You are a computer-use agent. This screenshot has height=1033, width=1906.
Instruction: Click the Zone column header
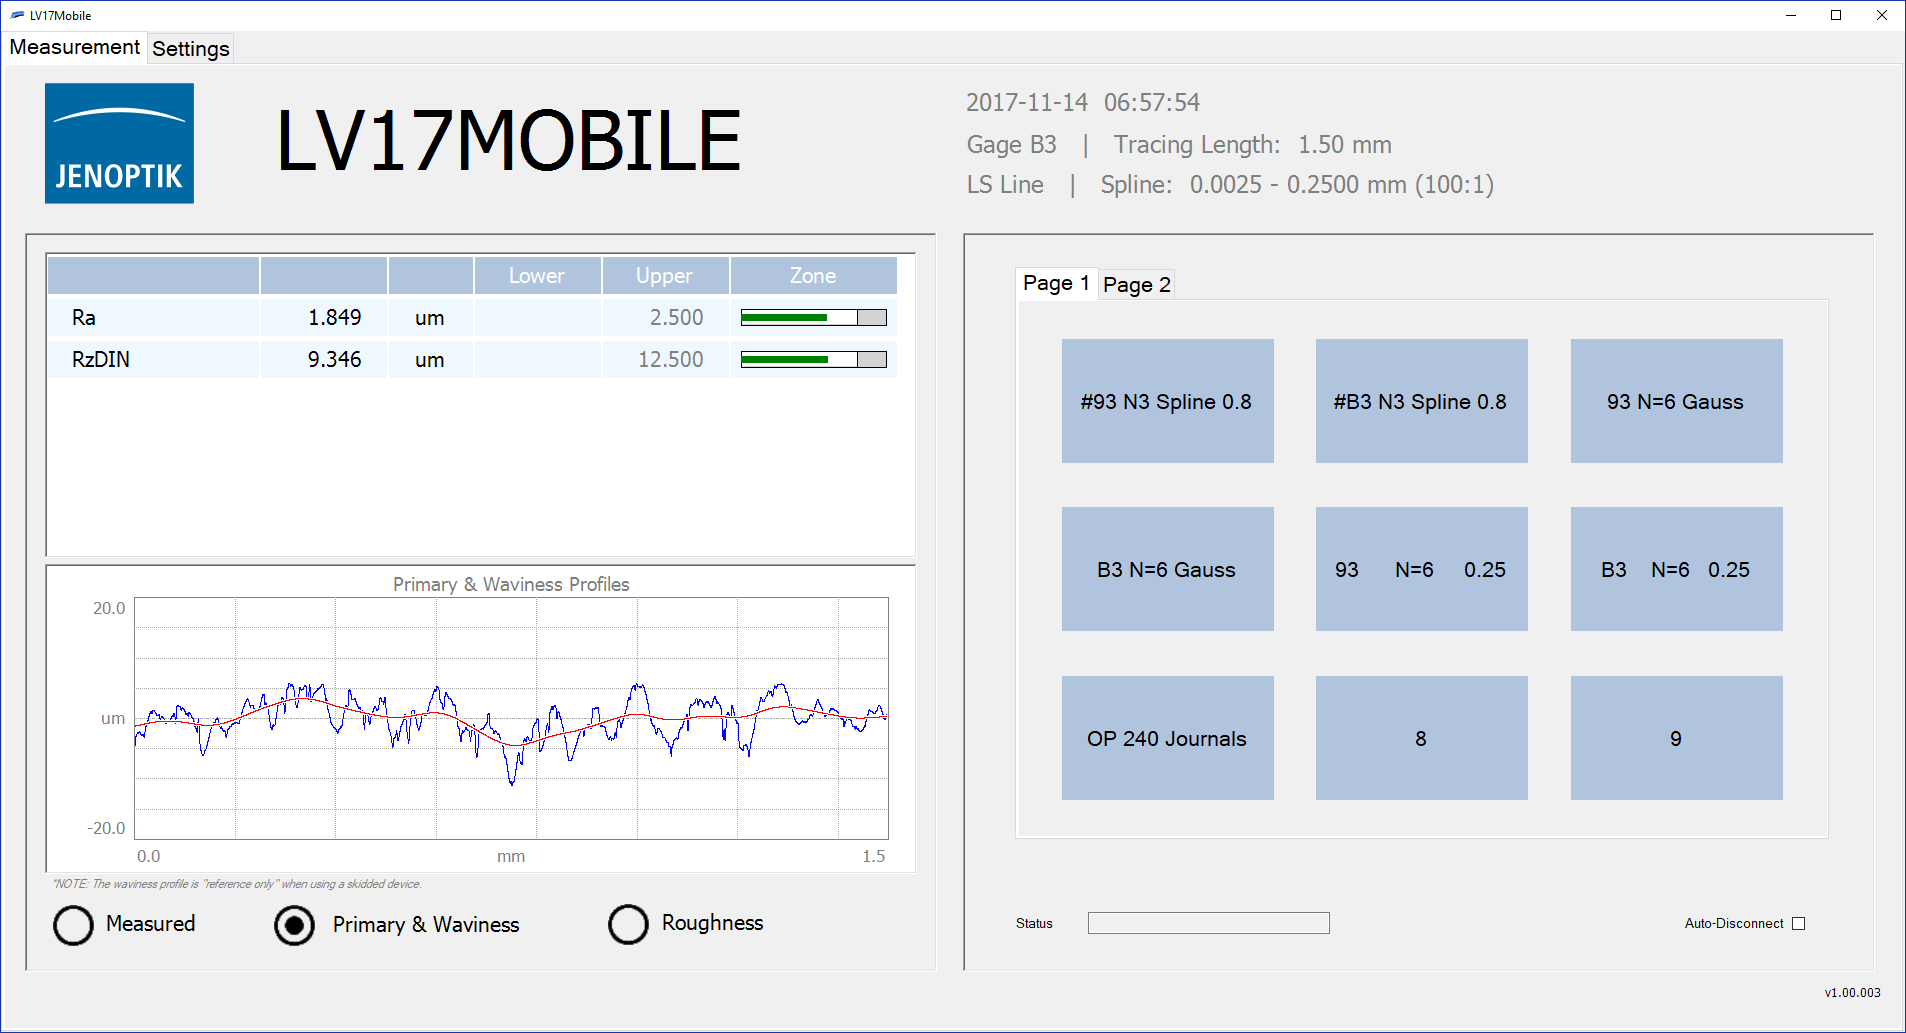813,276
